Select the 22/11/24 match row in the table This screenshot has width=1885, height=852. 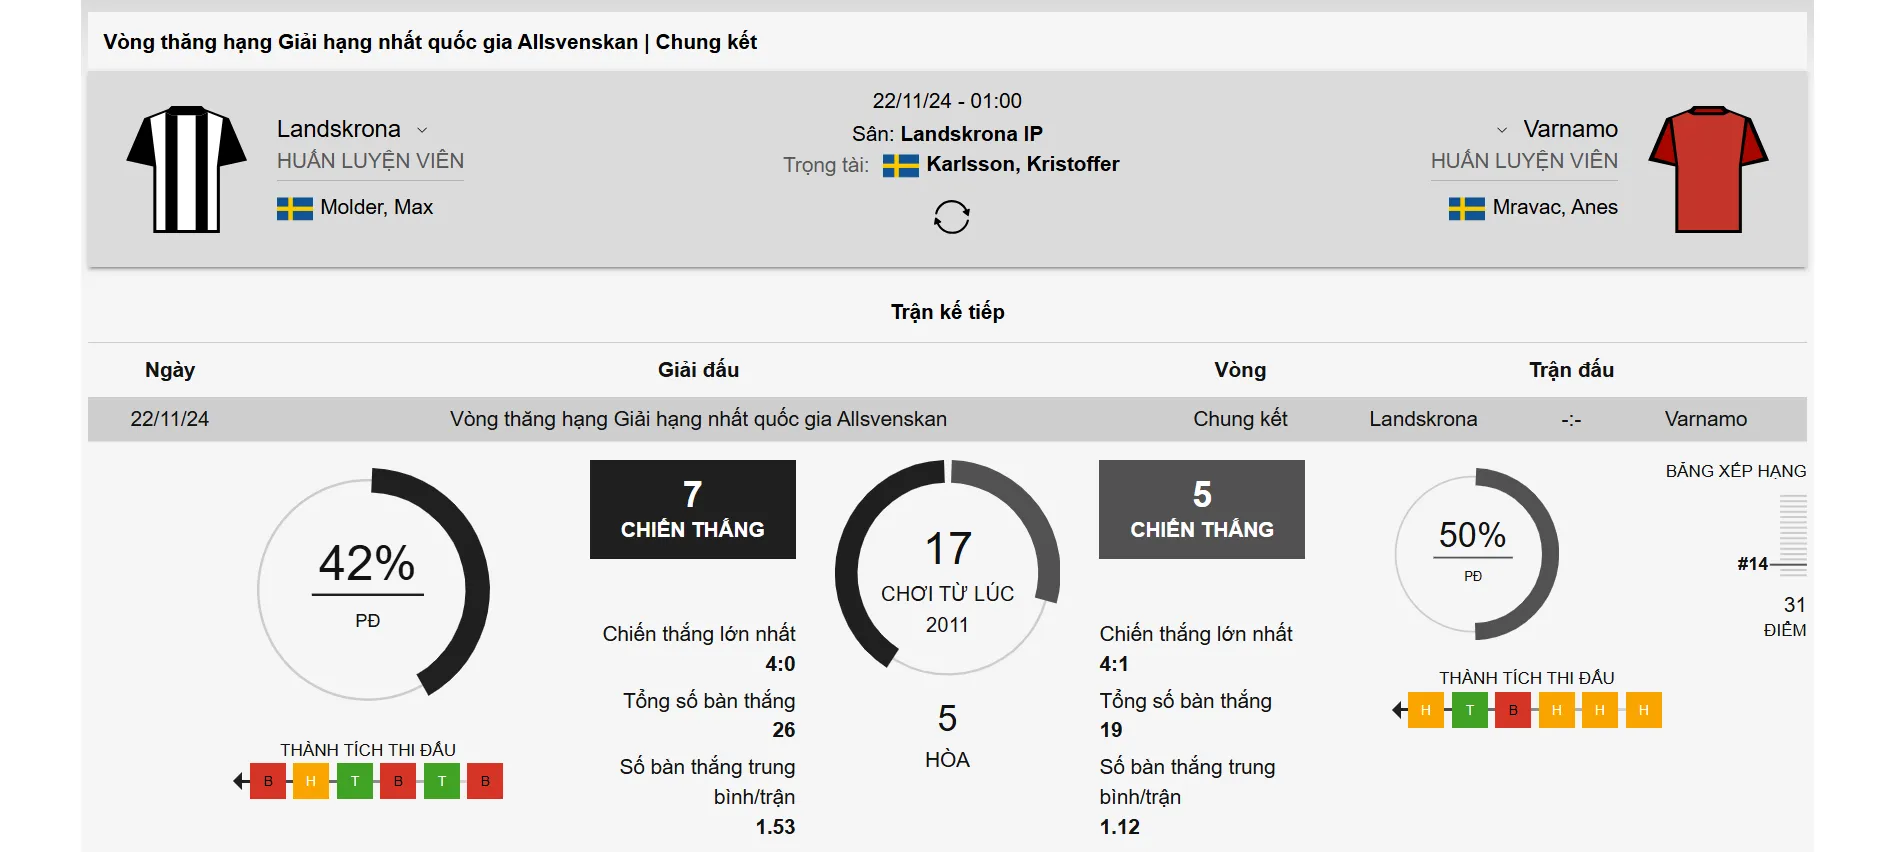click(x=172, y=419)
